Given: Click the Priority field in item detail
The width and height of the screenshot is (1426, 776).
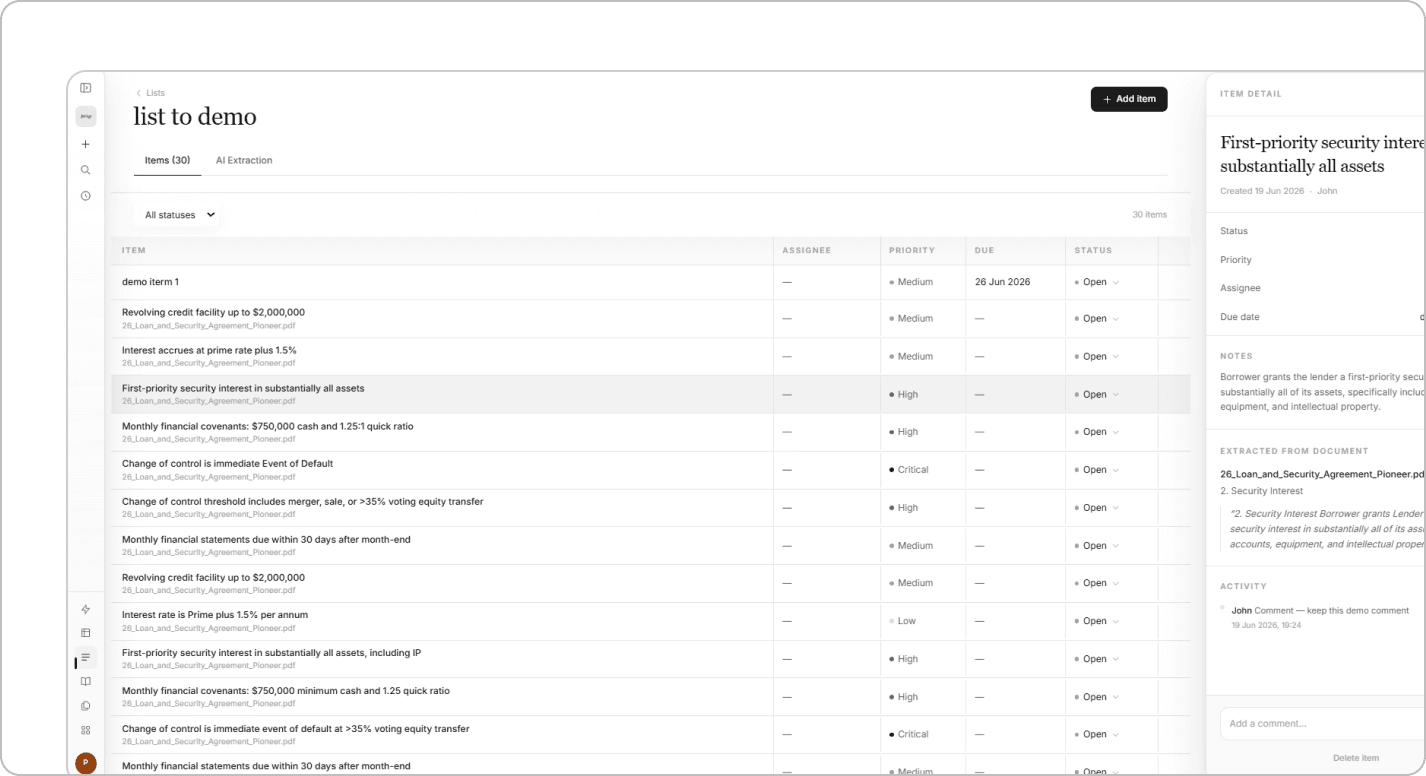Looking at the screenshot, I should [x=1322, y=260].
